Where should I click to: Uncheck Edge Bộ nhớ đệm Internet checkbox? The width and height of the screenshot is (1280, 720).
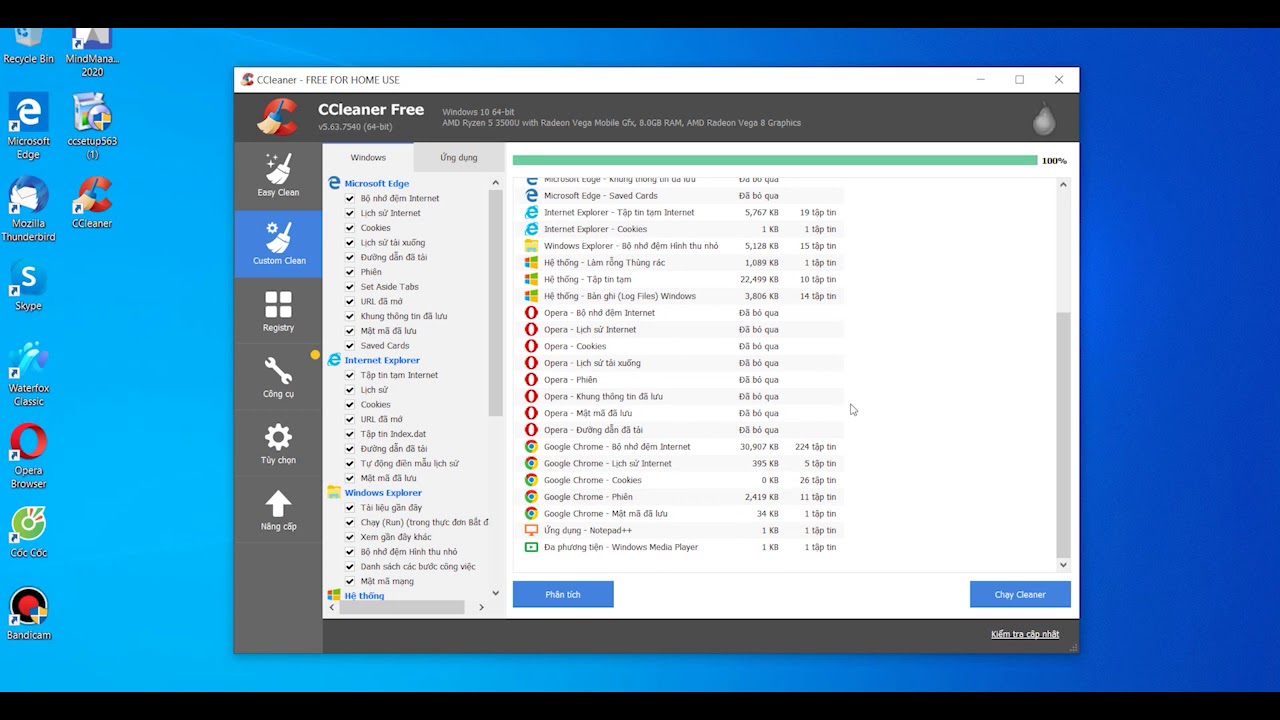[350, 198]
